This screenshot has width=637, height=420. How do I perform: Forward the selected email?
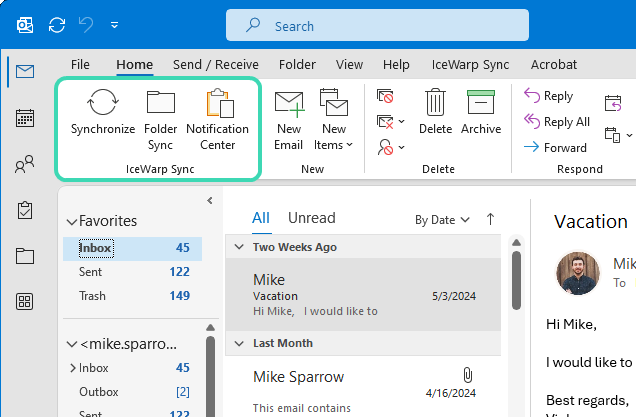tap(556, 148)
